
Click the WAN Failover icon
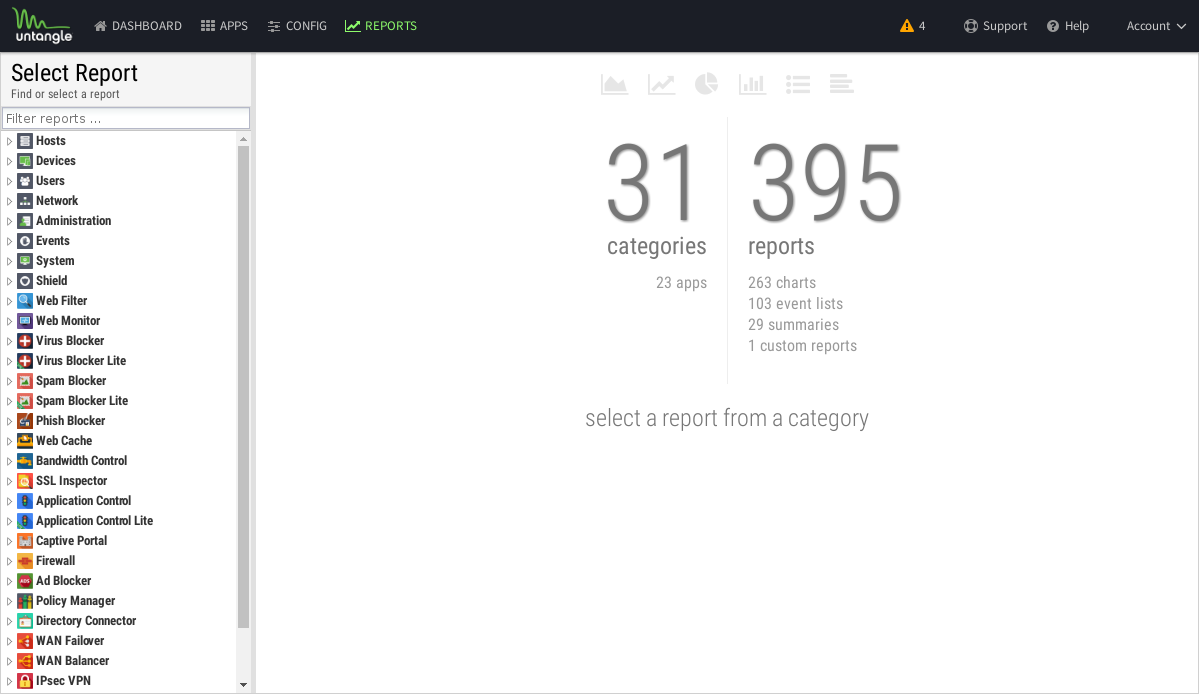[25, 640]
